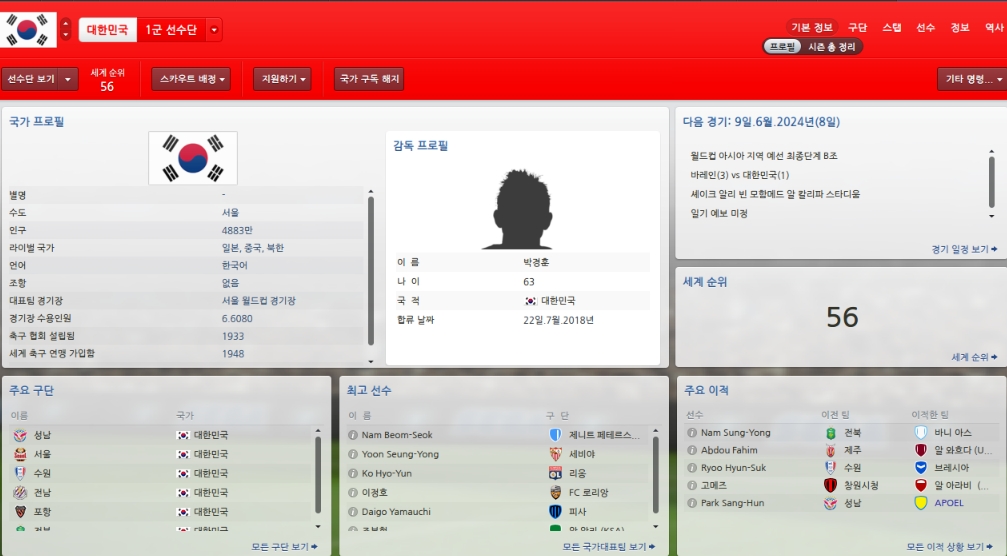This screenshot has height=556, width=1007.
Task: Select the 프로필 toggle option
Action: 782,47
